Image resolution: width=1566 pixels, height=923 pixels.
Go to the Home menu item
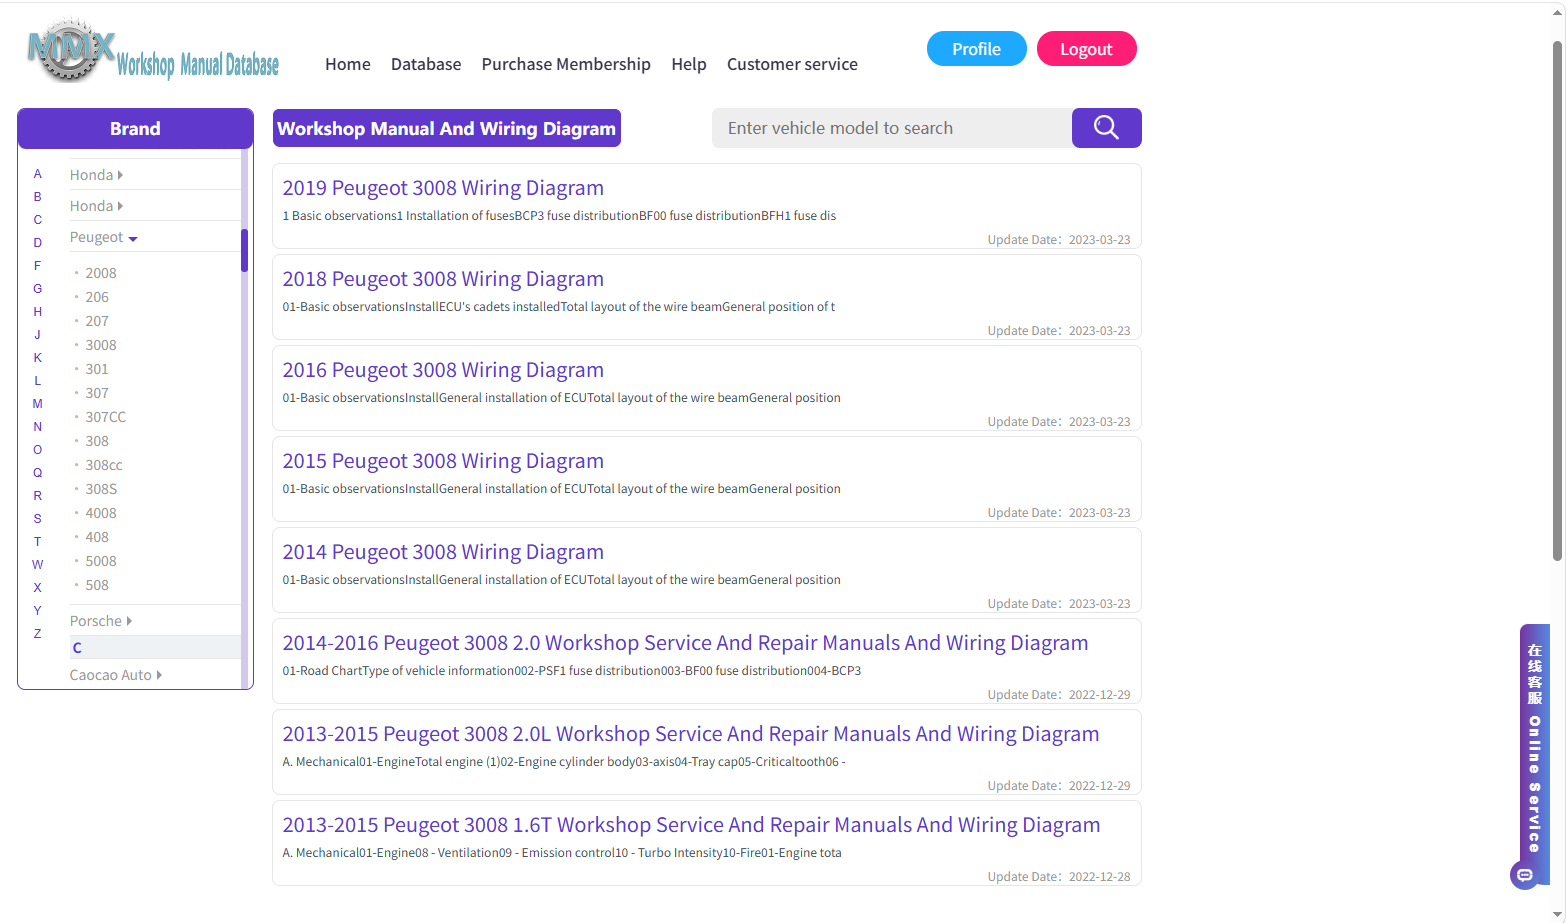[348, 64]
